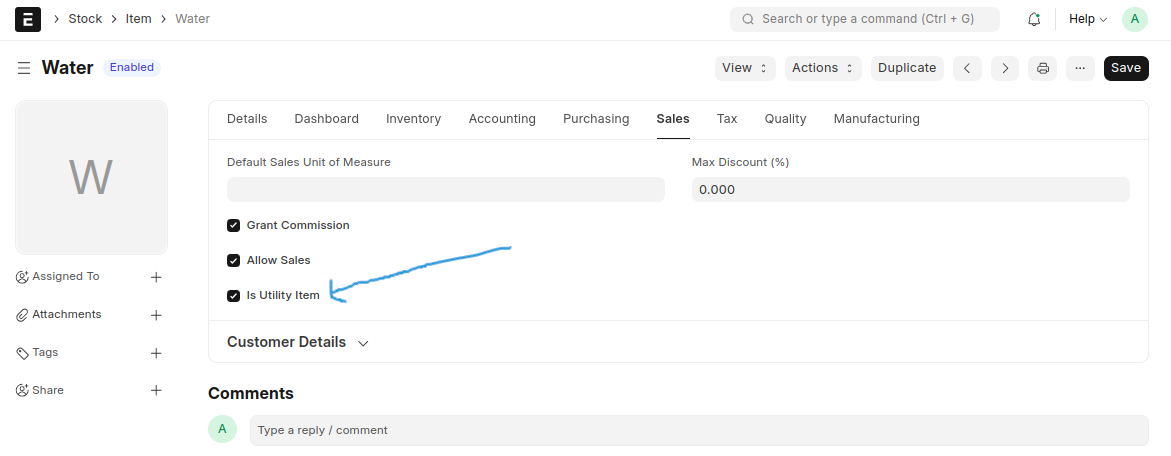The image size is (1171, 456).
Task: Go to the next item record
Action: coord(1005,68)
